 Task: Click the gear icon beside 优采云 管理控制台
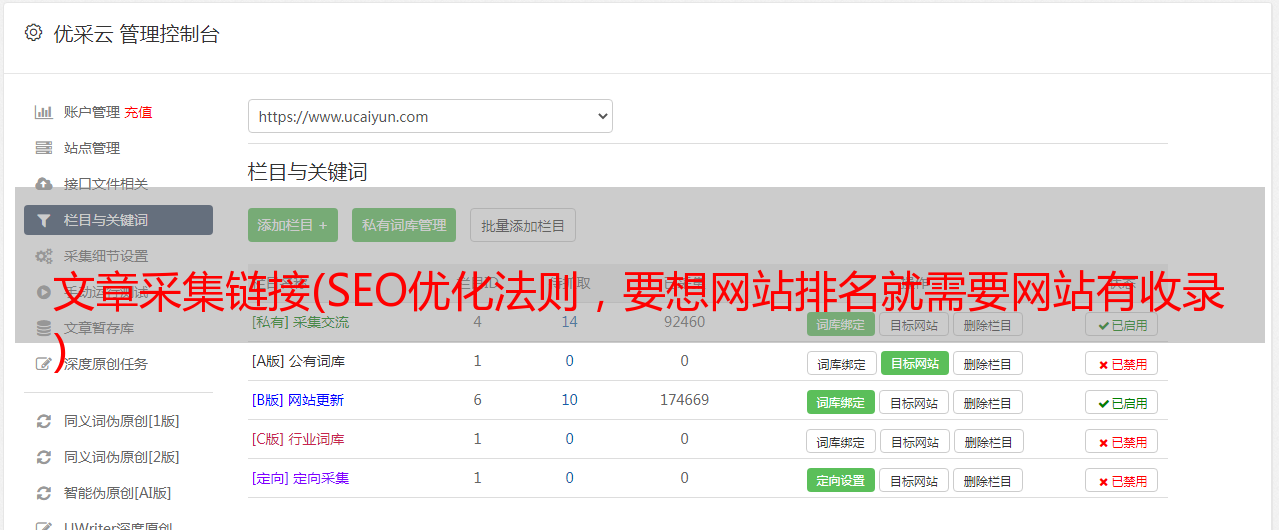(x=33, y=33)
